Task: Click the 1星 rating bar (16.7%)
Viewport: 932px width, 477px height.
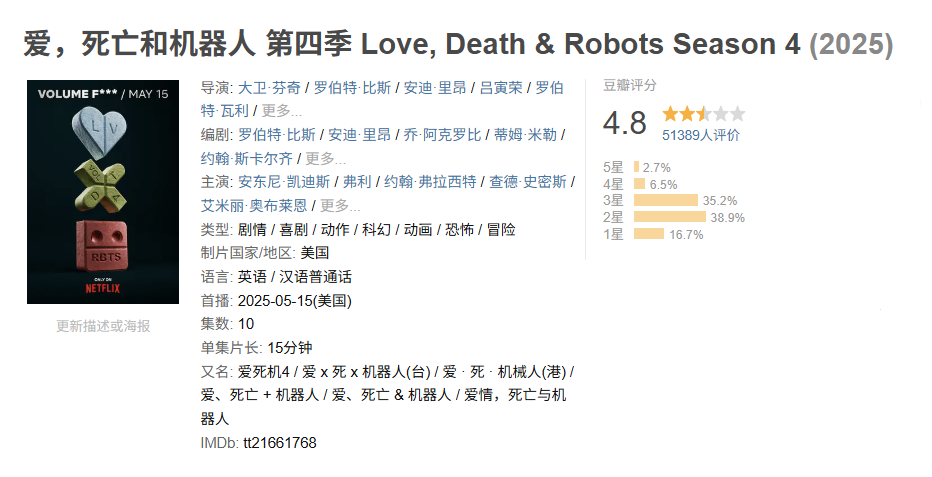Action: pyautogui.click(x=648, y=234)
